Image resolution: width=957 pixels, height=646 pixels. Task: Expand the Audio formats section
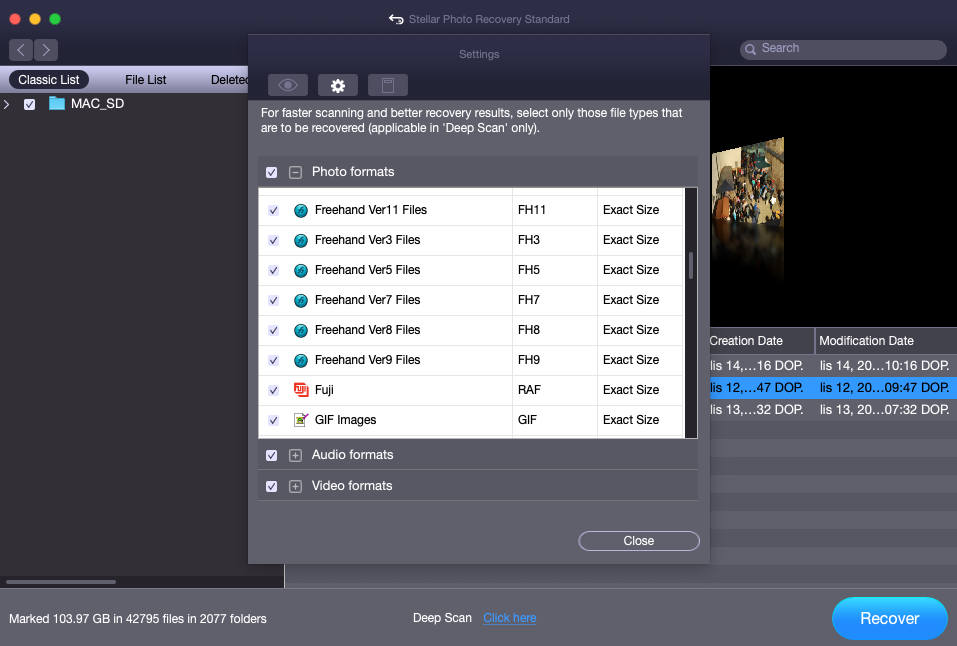point(295,456)
